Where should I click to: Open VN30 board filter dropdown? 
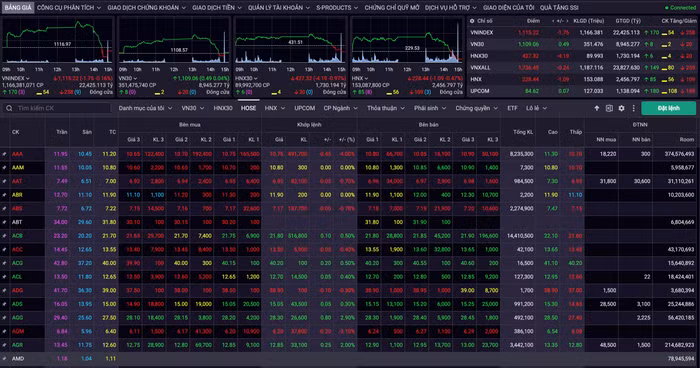click(x=192, y=108)
